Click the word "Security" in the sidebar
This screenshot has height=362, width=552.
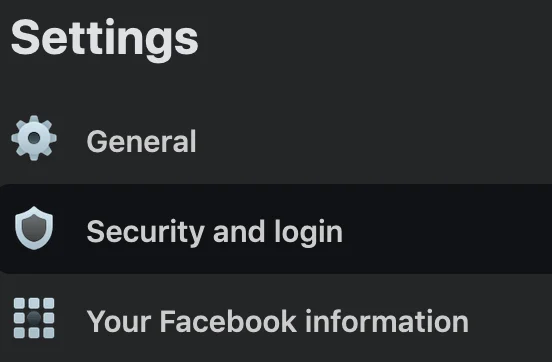click(145, 232)
